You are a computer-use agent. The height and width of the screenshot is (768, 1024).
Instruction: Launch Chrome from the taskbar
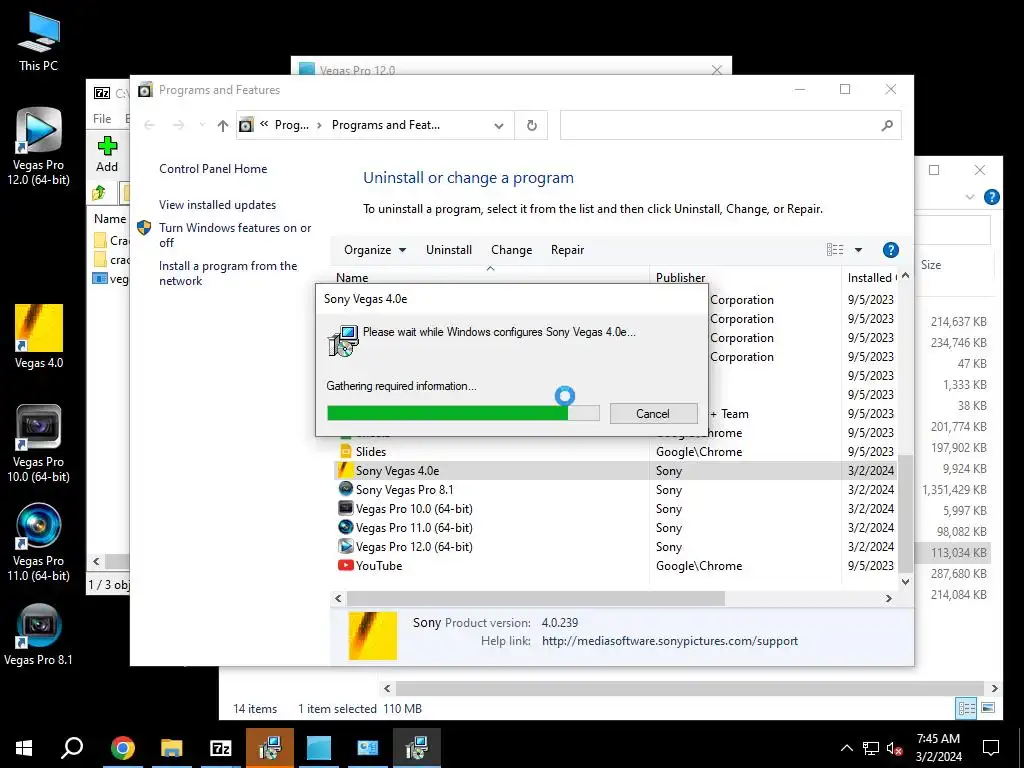(122, 748)
